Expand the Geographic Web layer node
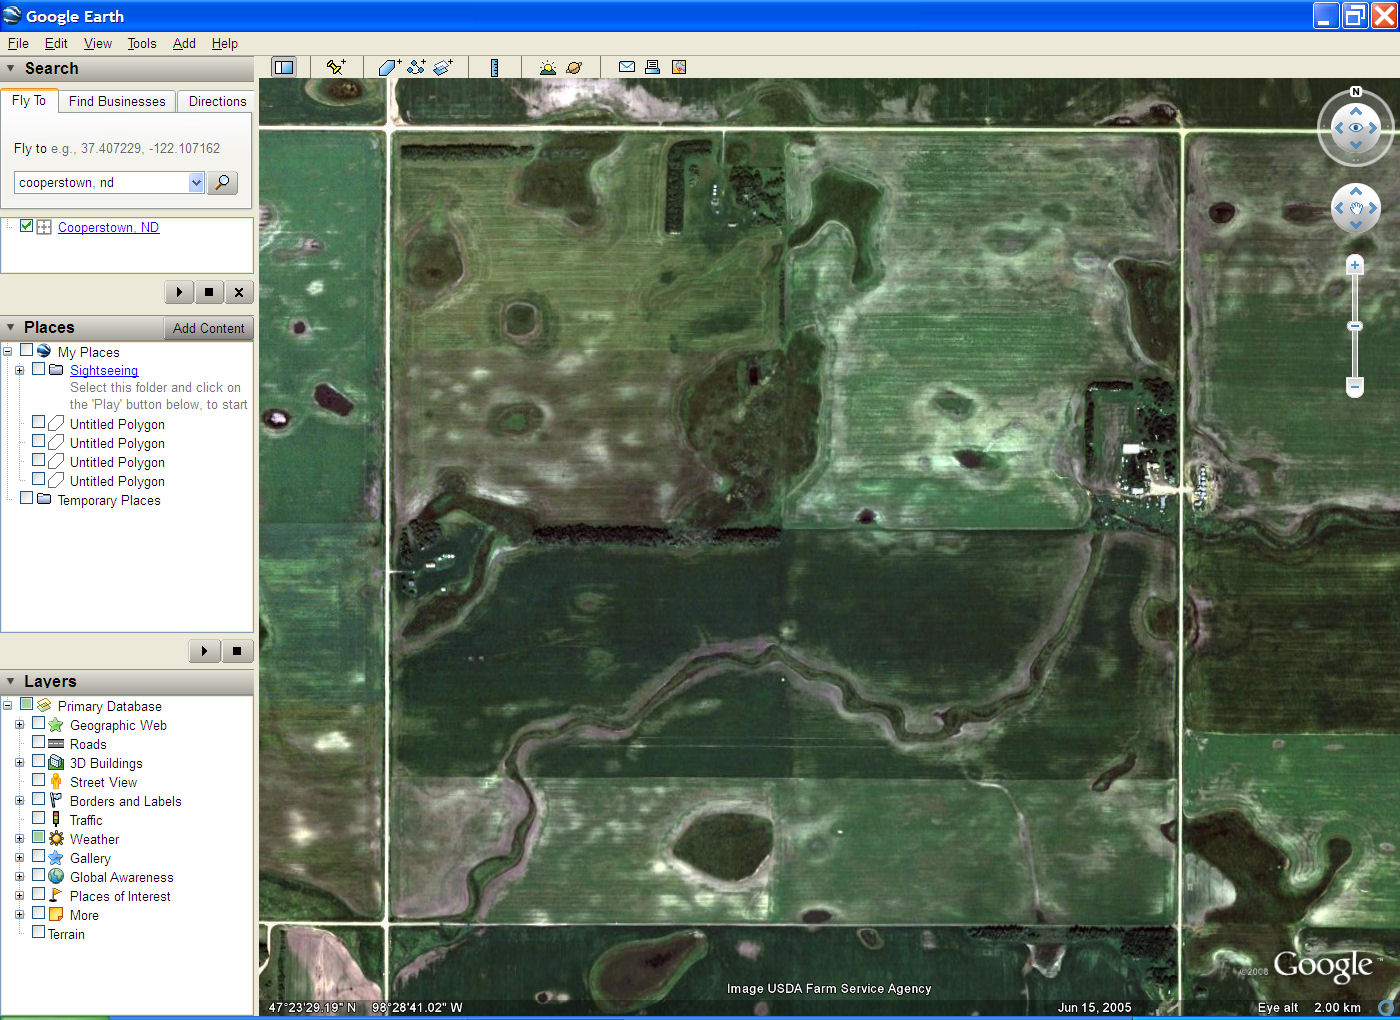Viewport: 1400px width, 1020px height. 19,725
